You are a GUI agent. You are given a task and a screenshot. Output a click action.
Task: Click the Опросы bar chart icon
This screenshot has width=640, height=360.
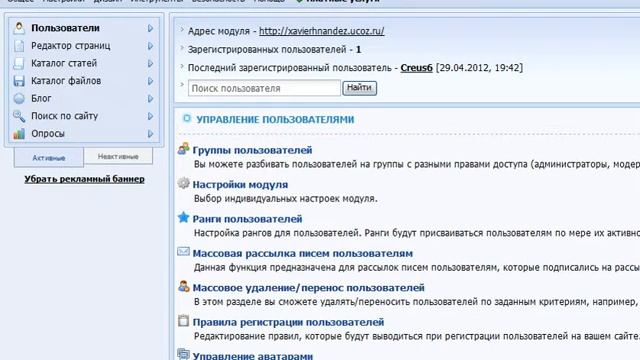point(19,133)
